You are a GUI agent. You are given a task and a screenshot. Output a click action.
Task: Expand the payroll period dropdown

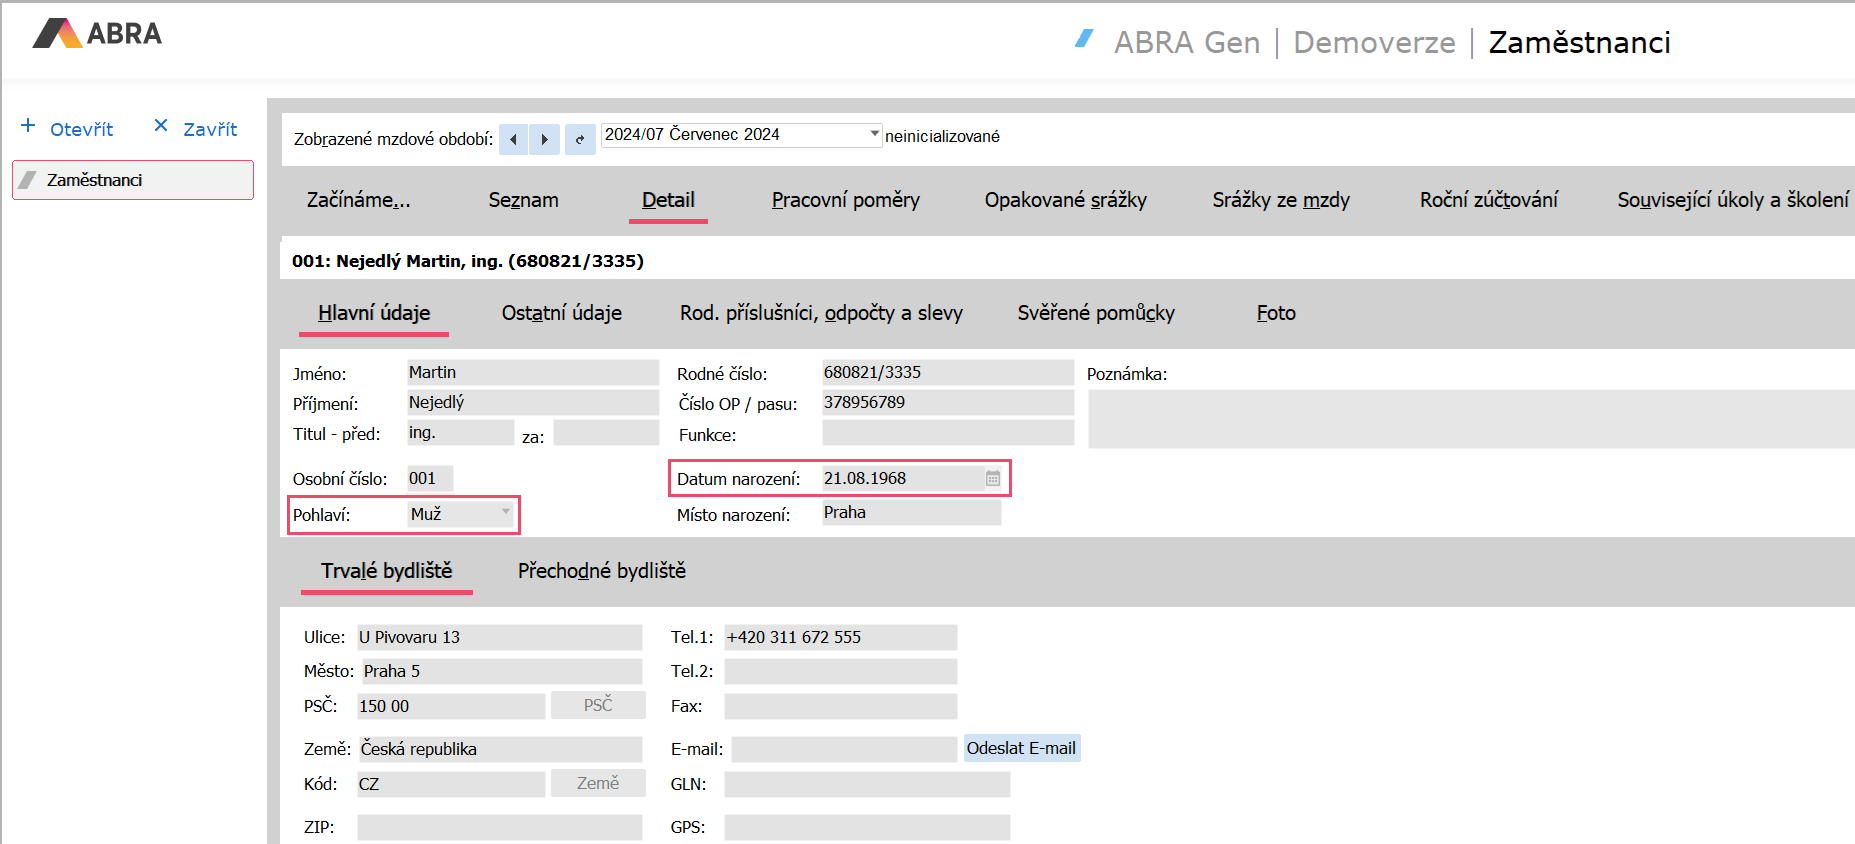point(874,134)
